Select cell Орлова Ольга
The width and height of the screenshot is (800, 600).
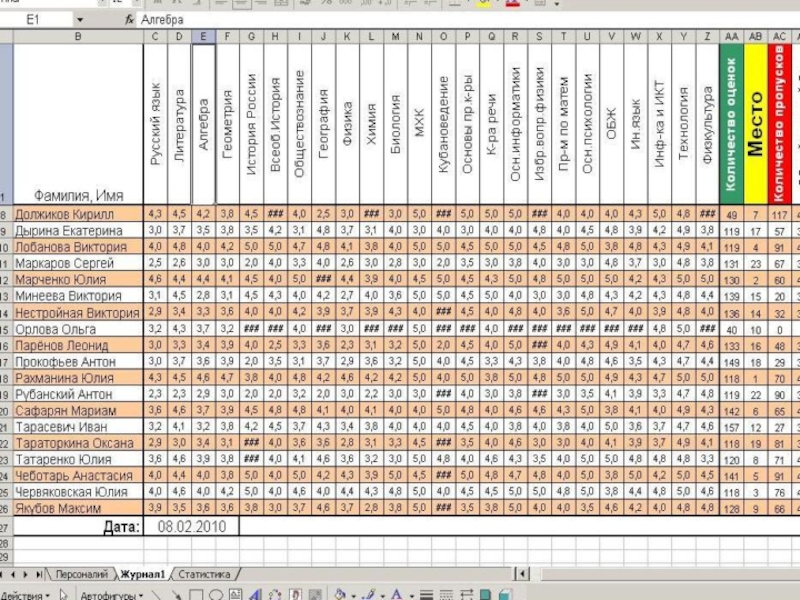(x=78, y=329)
